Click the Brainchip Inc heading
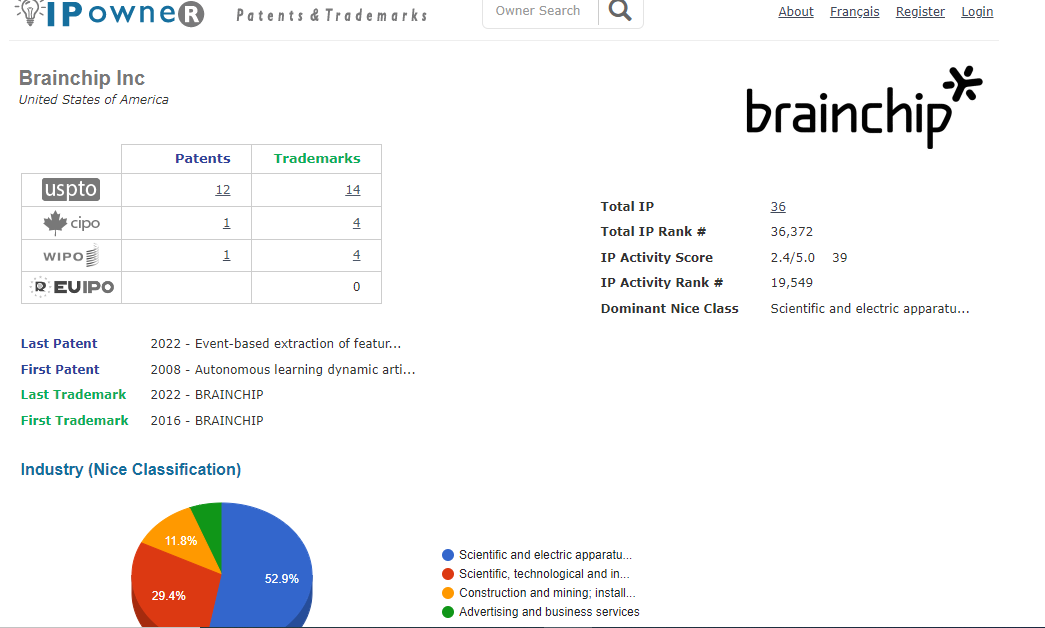This screenshot has width=1045, height=628. (x=82, y=78)
